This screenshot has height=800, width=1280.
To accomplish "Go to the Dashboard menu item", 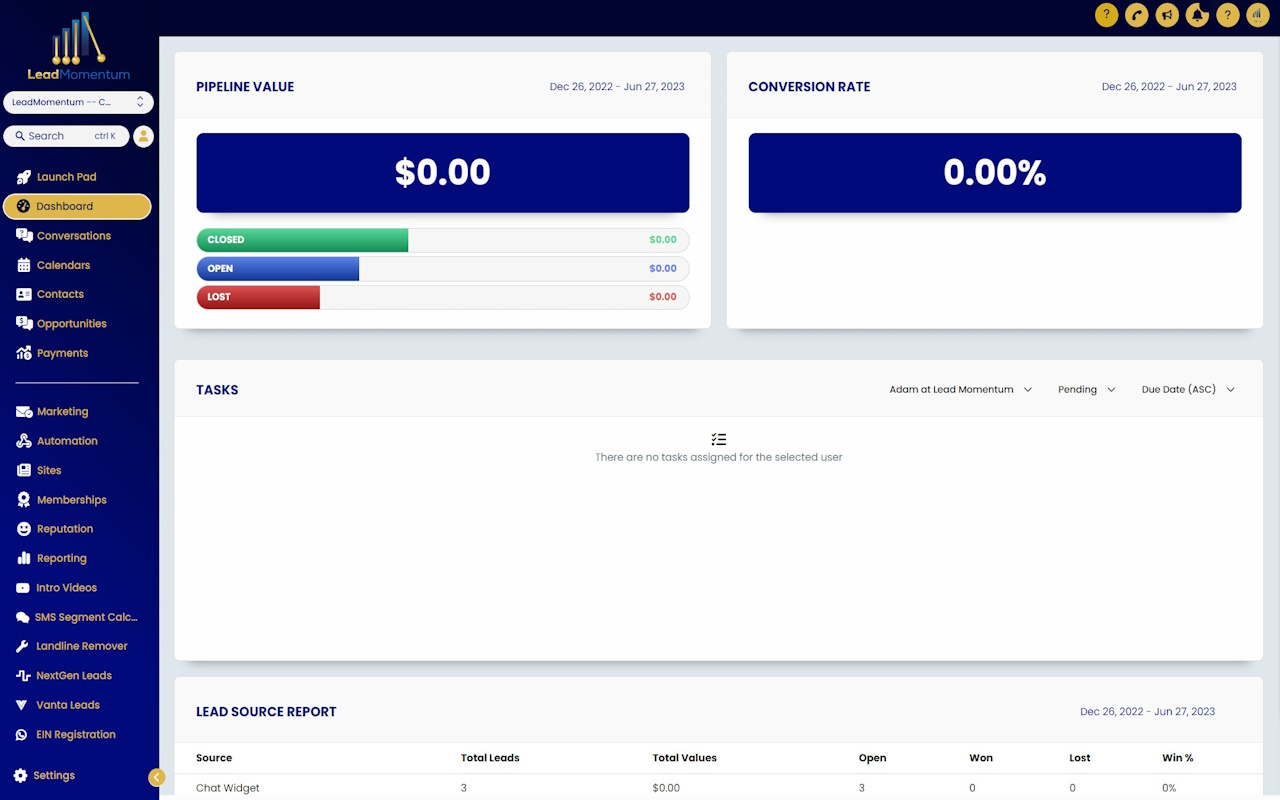I will (77, 206).
